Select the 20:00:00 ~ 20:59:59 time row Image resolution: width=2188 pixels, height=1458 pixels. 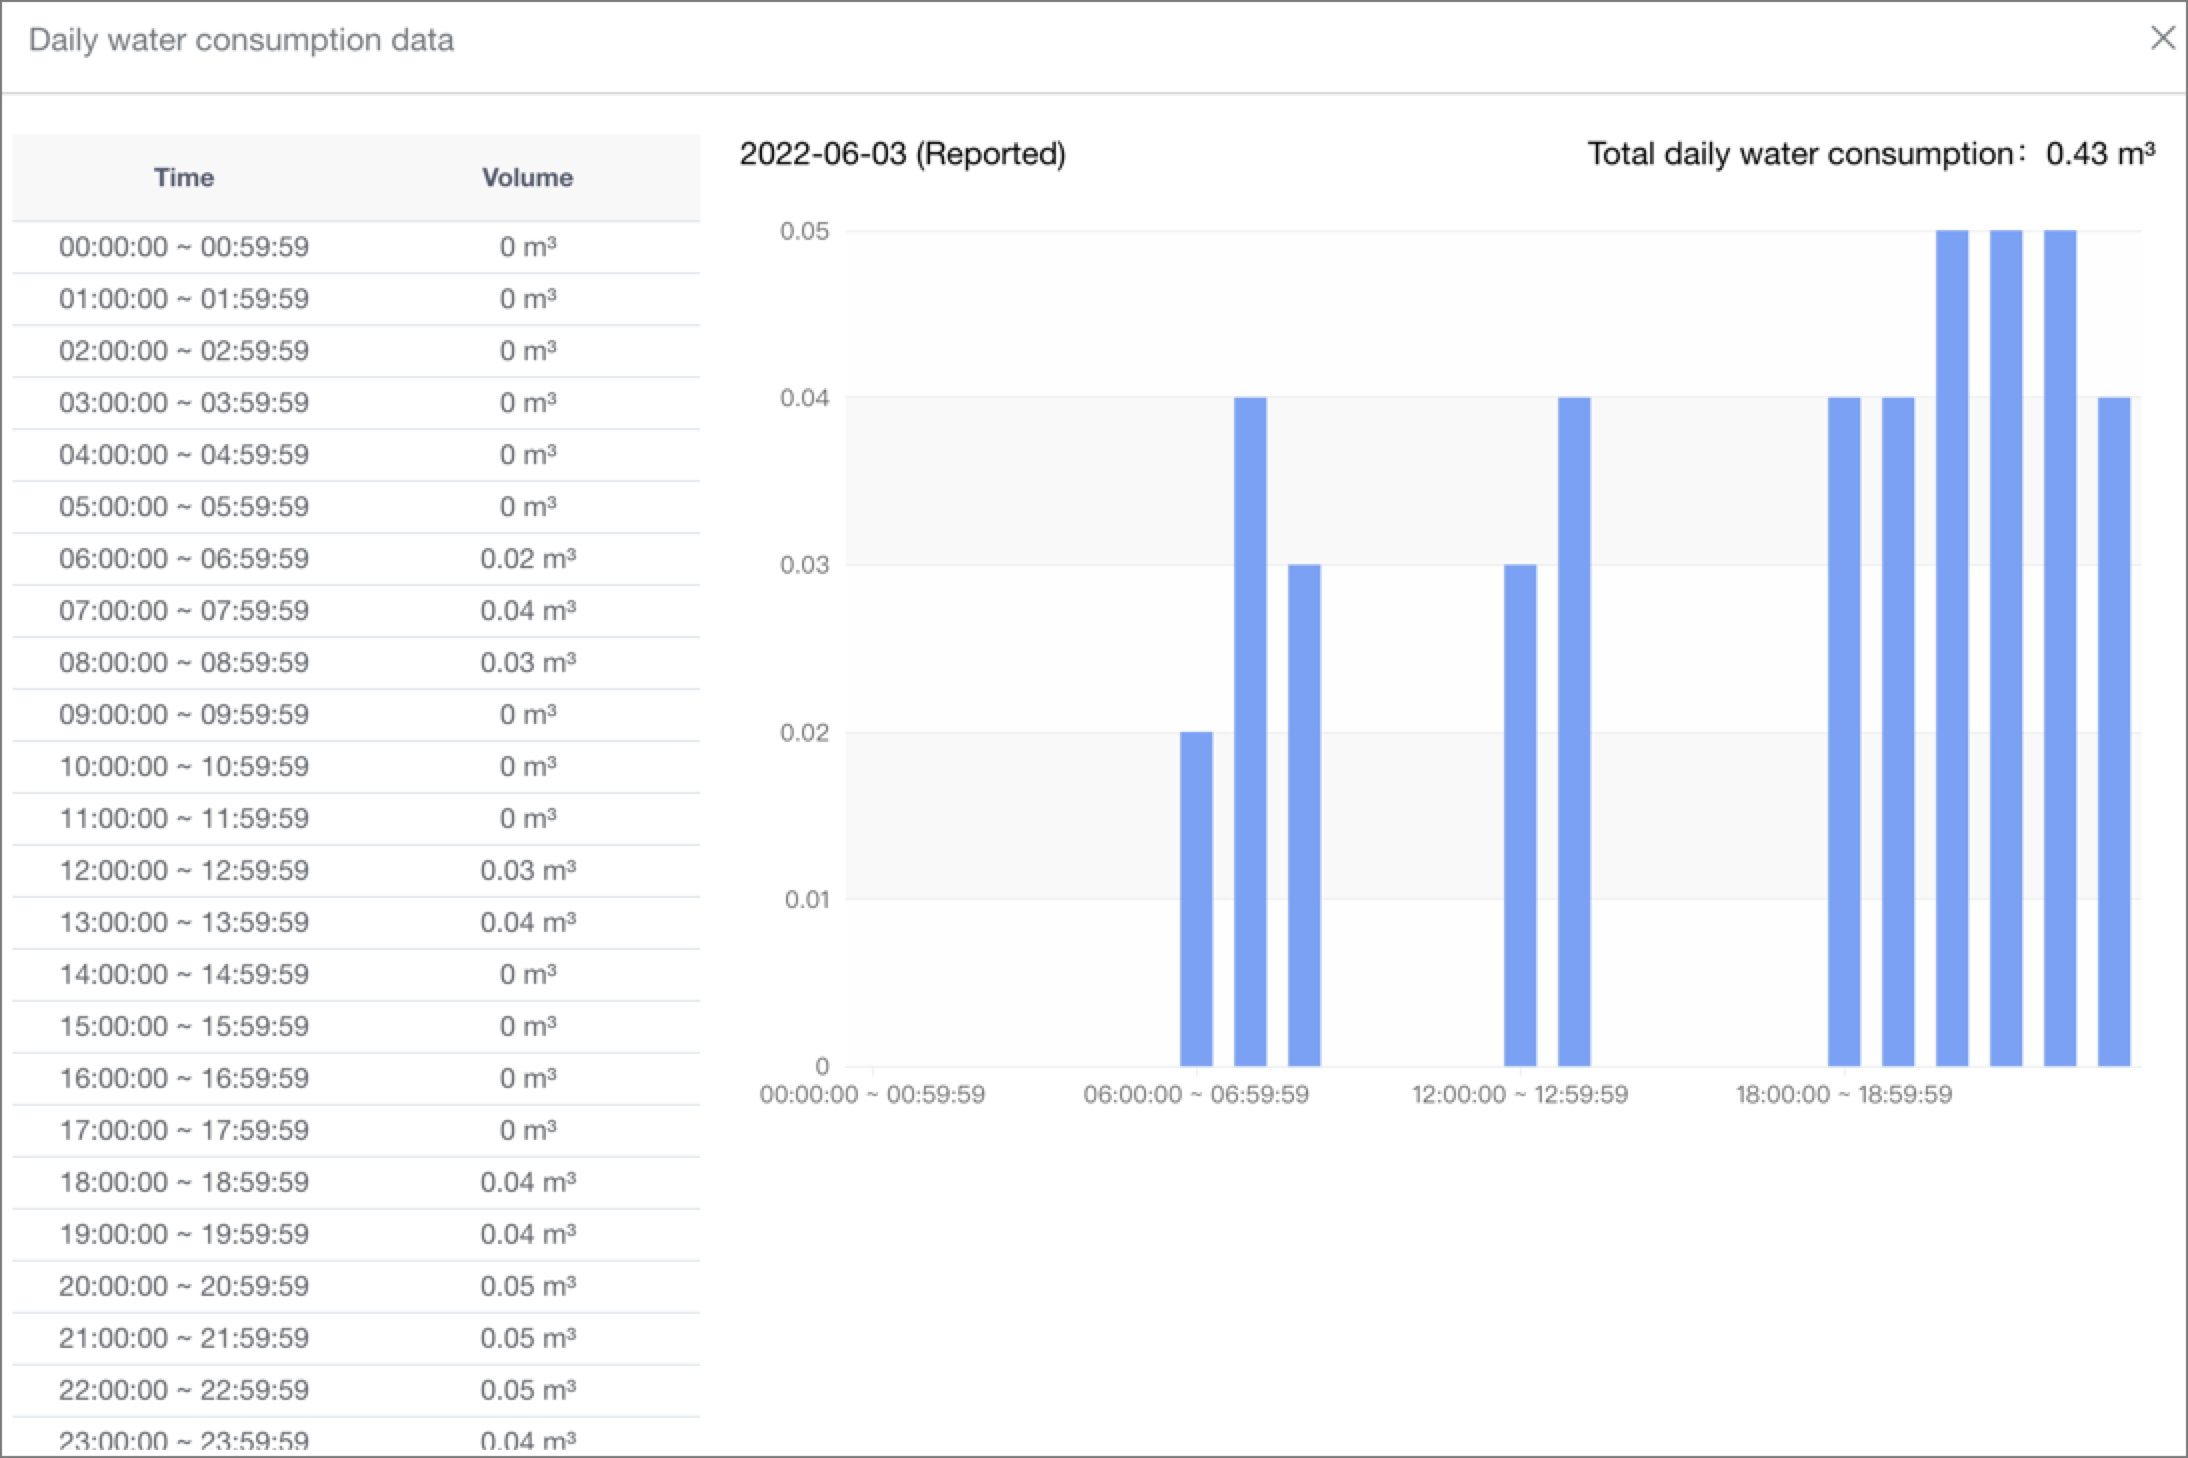point(356,1287)
